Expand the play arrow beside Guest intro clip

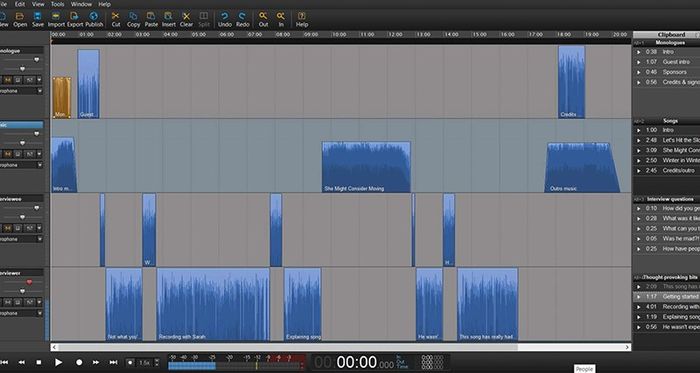click(x=639, y=62)
